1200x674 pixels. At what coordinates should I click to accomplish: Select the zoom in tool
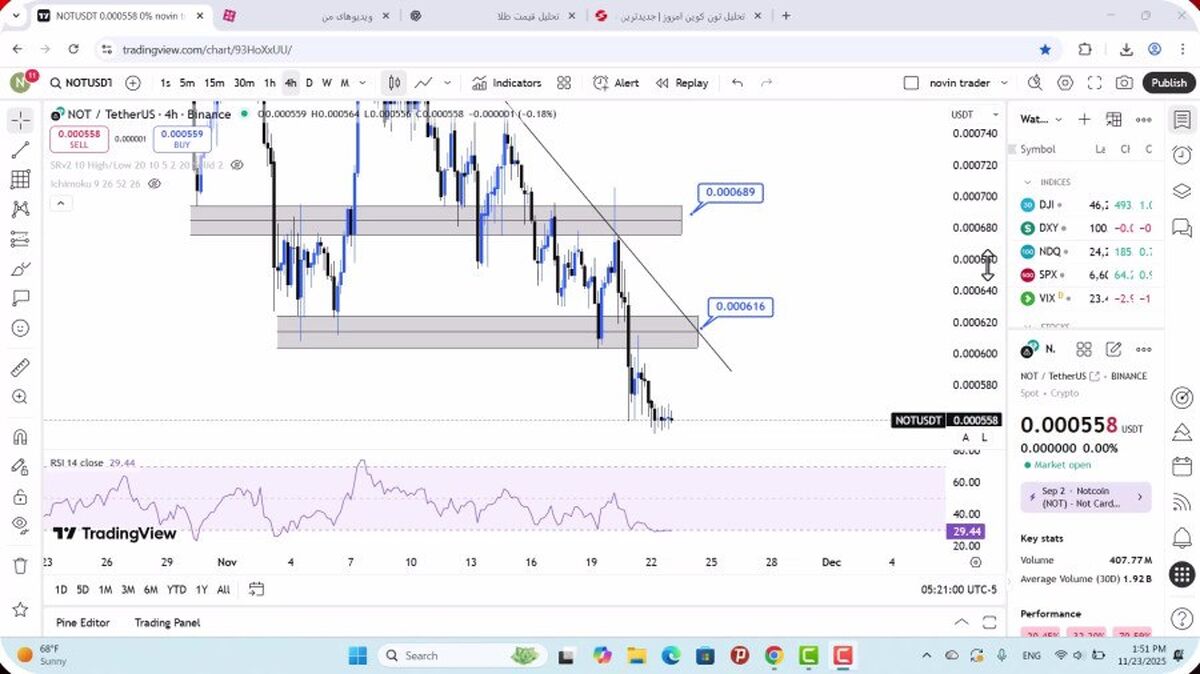pos(20,397)
